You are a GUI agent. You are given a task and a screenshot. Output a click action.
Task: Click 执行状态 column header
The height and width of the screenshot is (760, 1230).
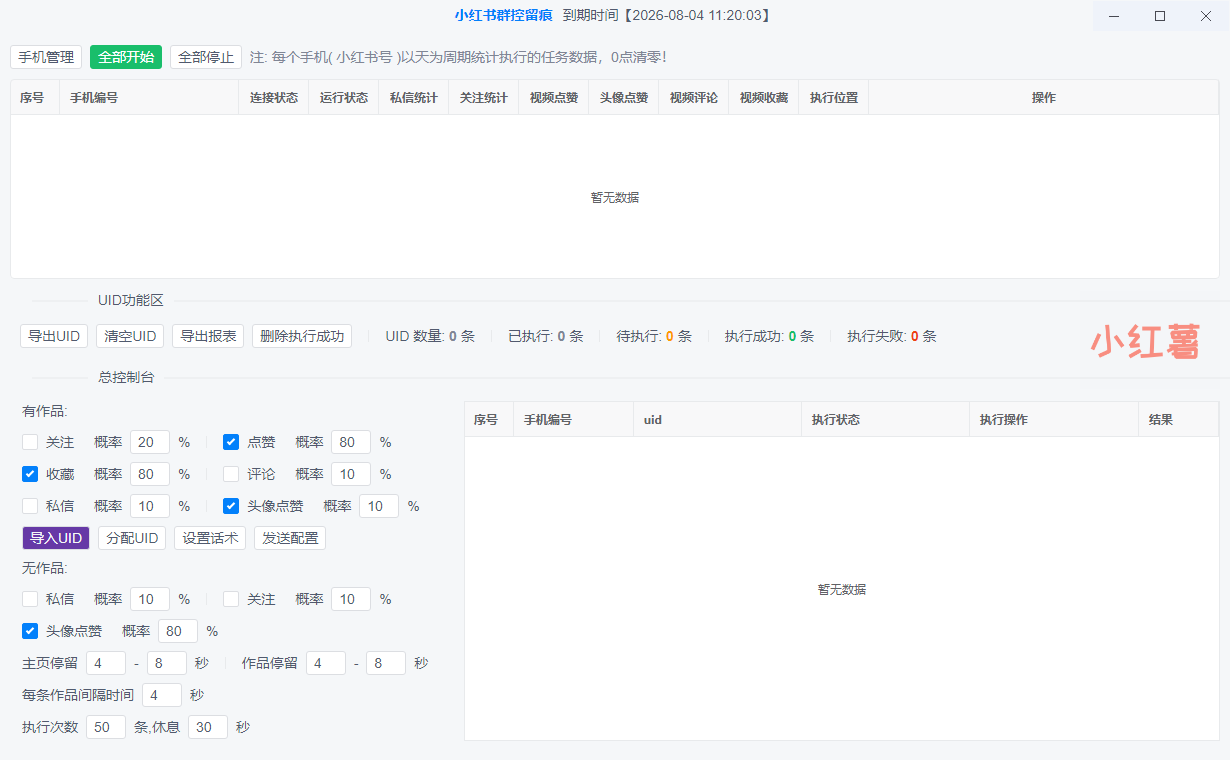point(886,420)
